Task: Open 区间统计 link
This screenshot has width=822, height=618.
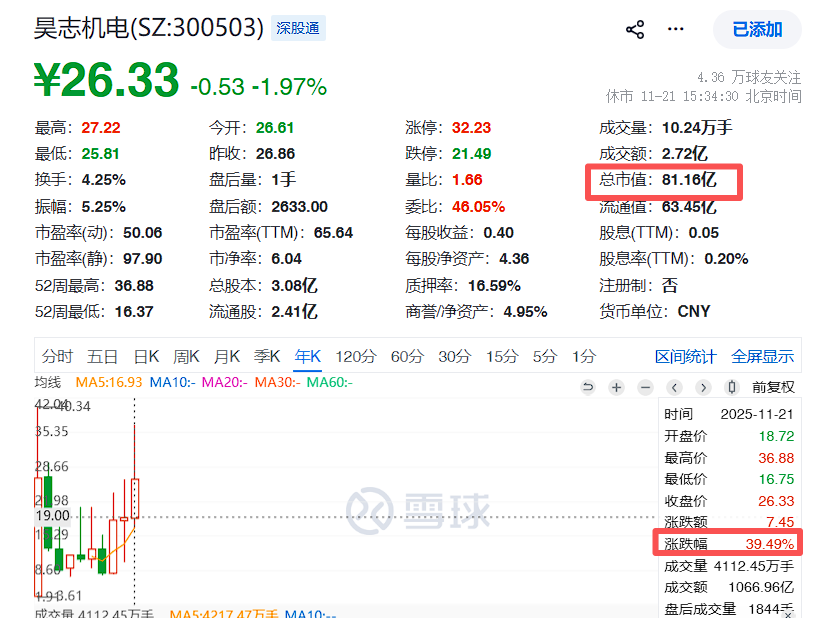Action: point(686,357)
